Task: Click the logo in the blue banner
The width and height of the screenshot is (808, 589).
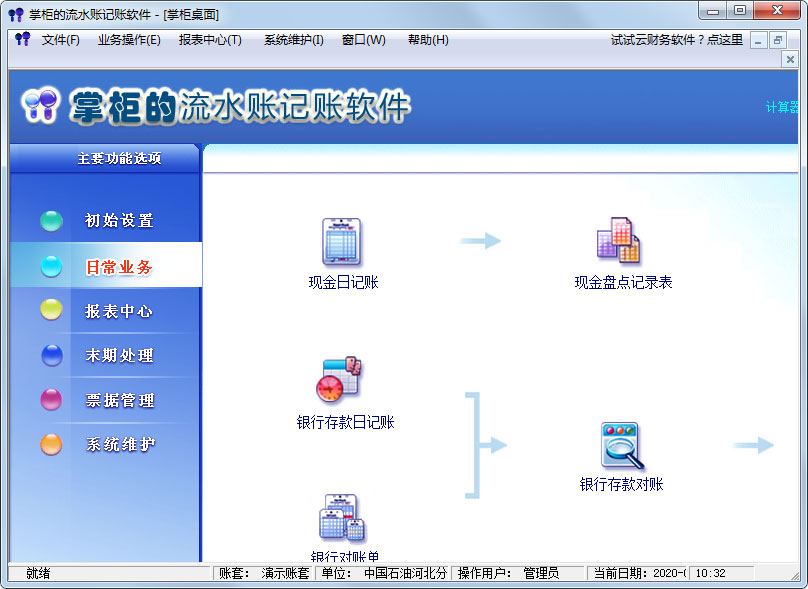Action: pyautogui.click(x=40, y=105)
